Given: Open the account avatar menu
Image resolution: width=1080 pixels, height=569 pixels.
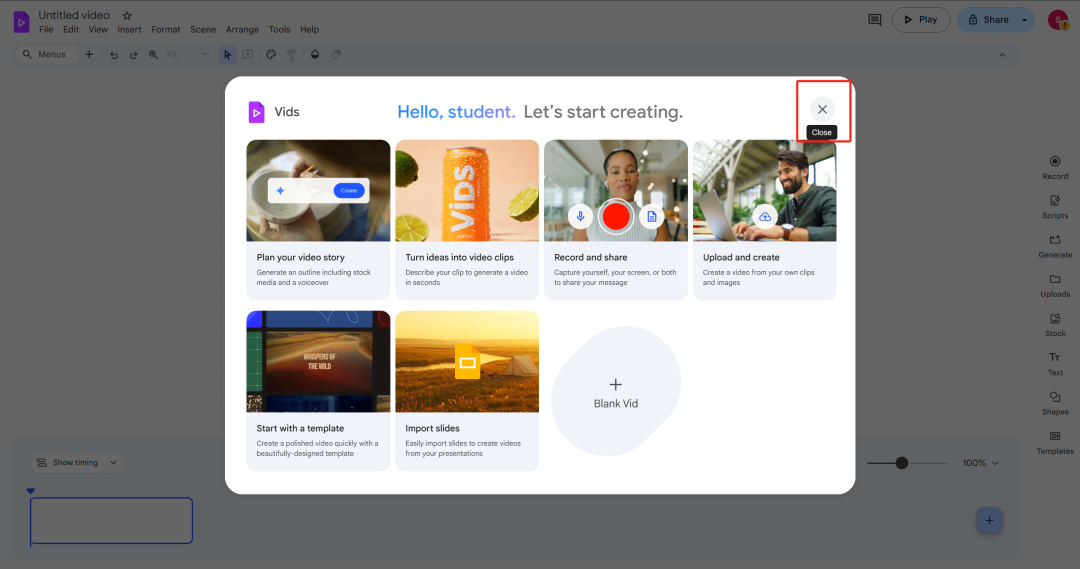Looking at the screenshot, I should [1057, 20].
